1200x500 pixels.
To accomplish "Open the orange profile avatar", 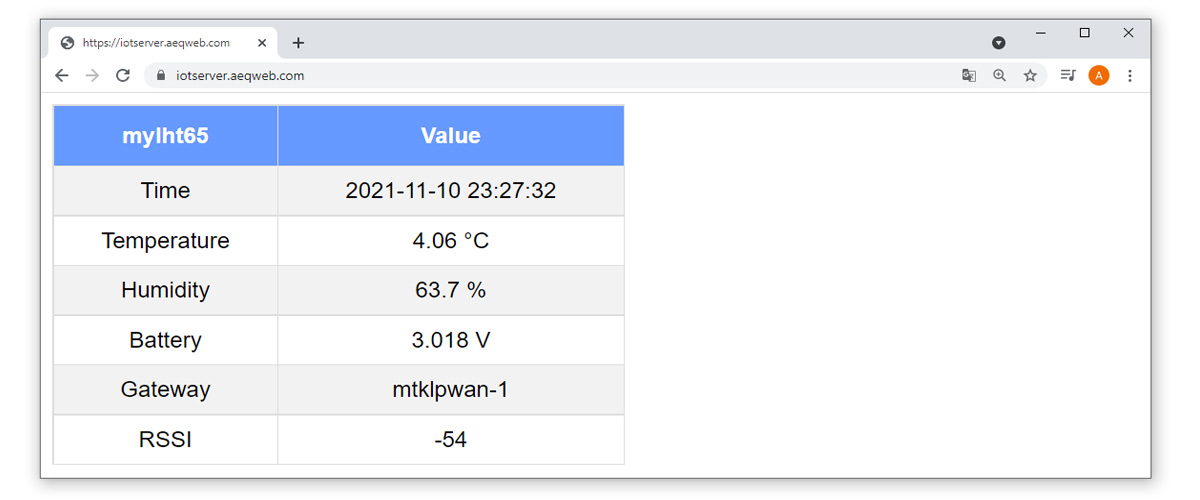I will (1099, 75).
